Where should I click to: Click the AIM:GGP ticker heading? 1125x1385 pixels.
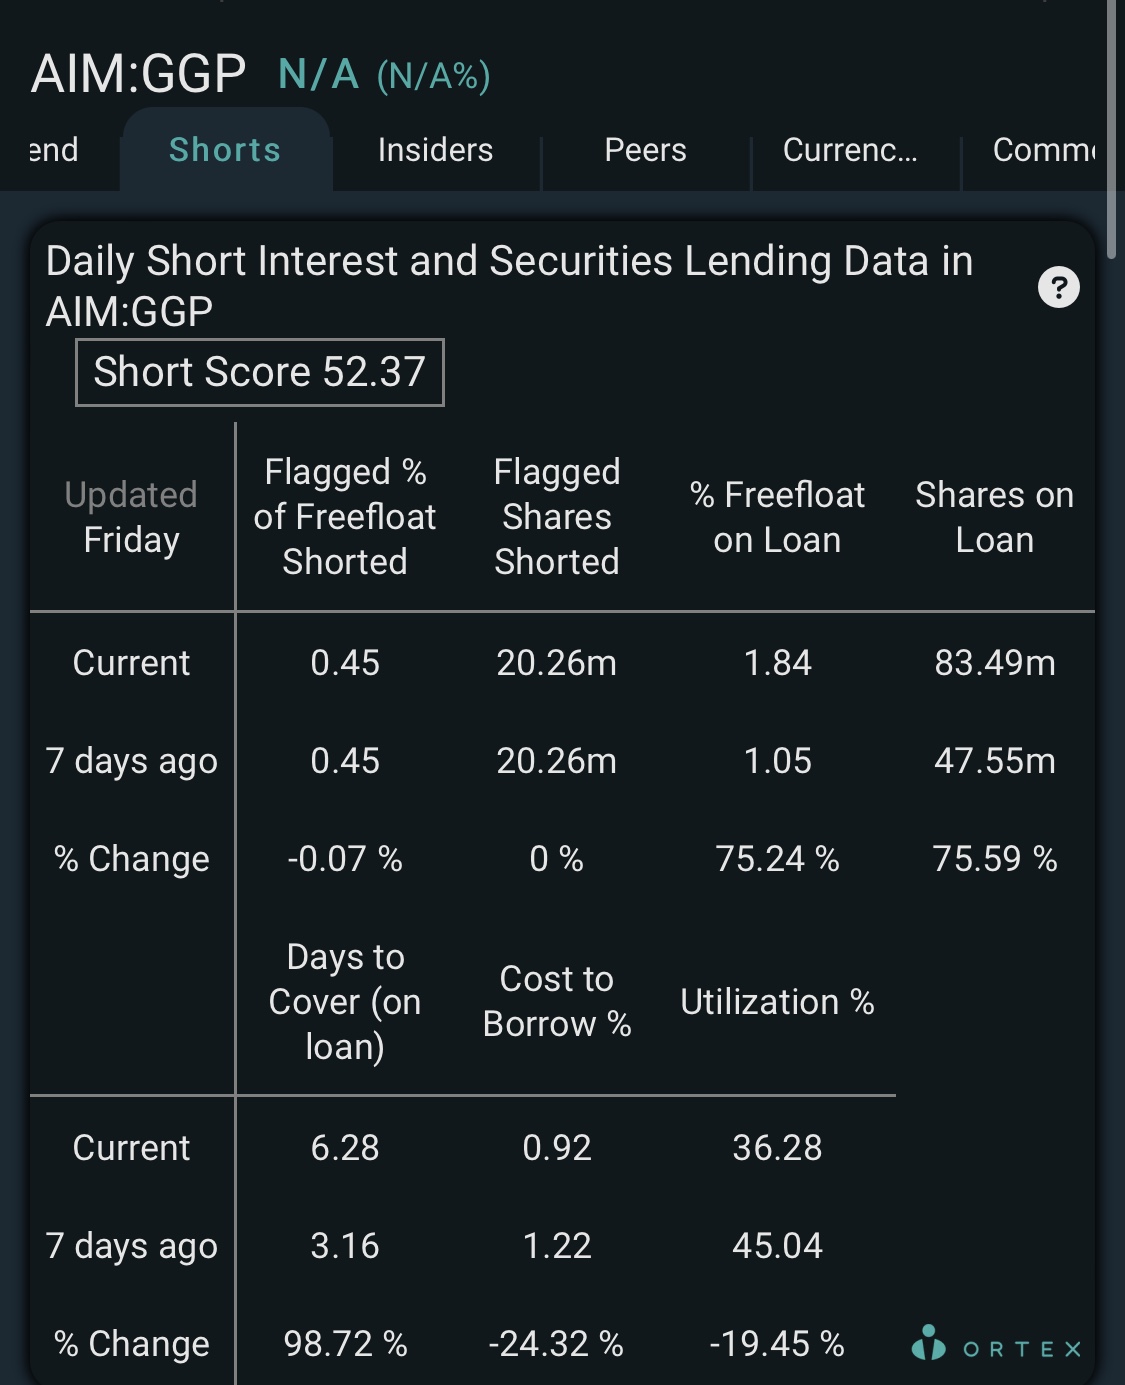pyautogui.click(x=139, y=74)
